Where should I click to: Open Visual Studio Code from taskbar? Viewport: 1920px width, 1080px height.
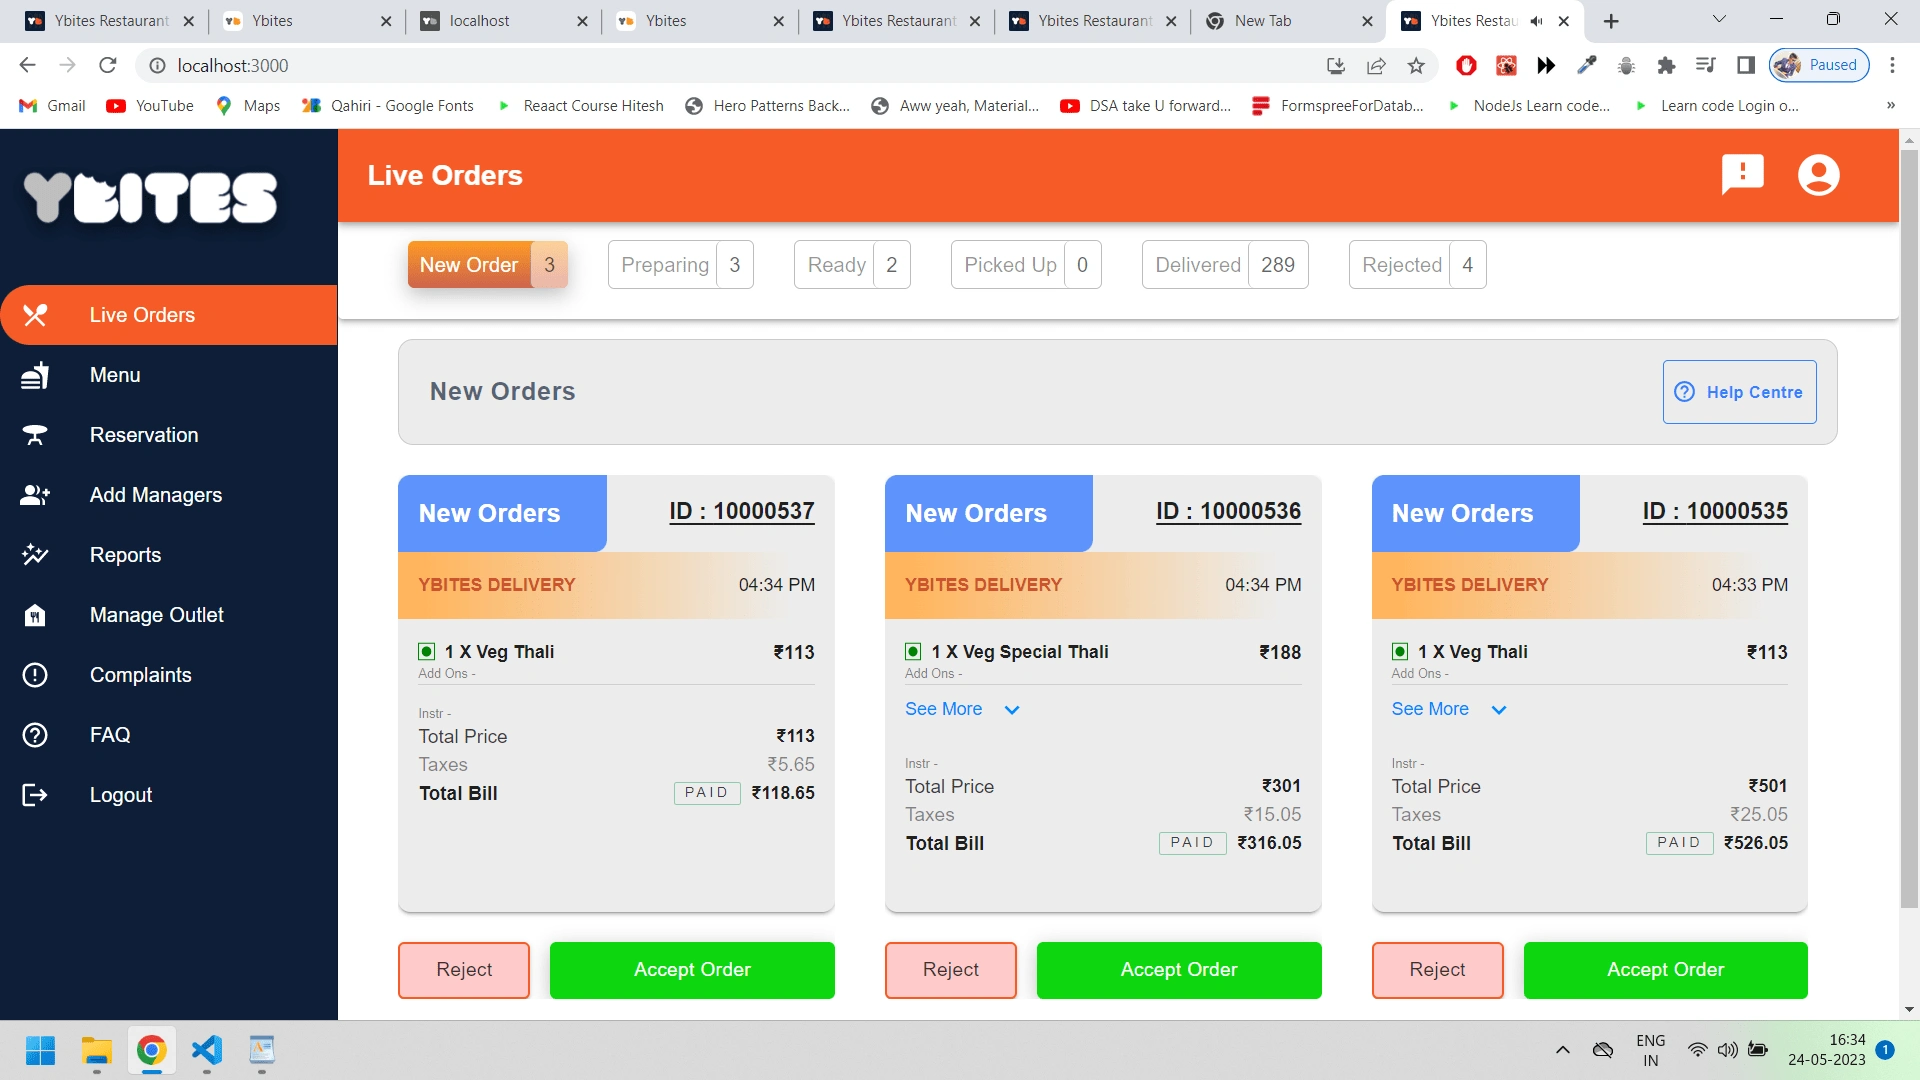206,1051
